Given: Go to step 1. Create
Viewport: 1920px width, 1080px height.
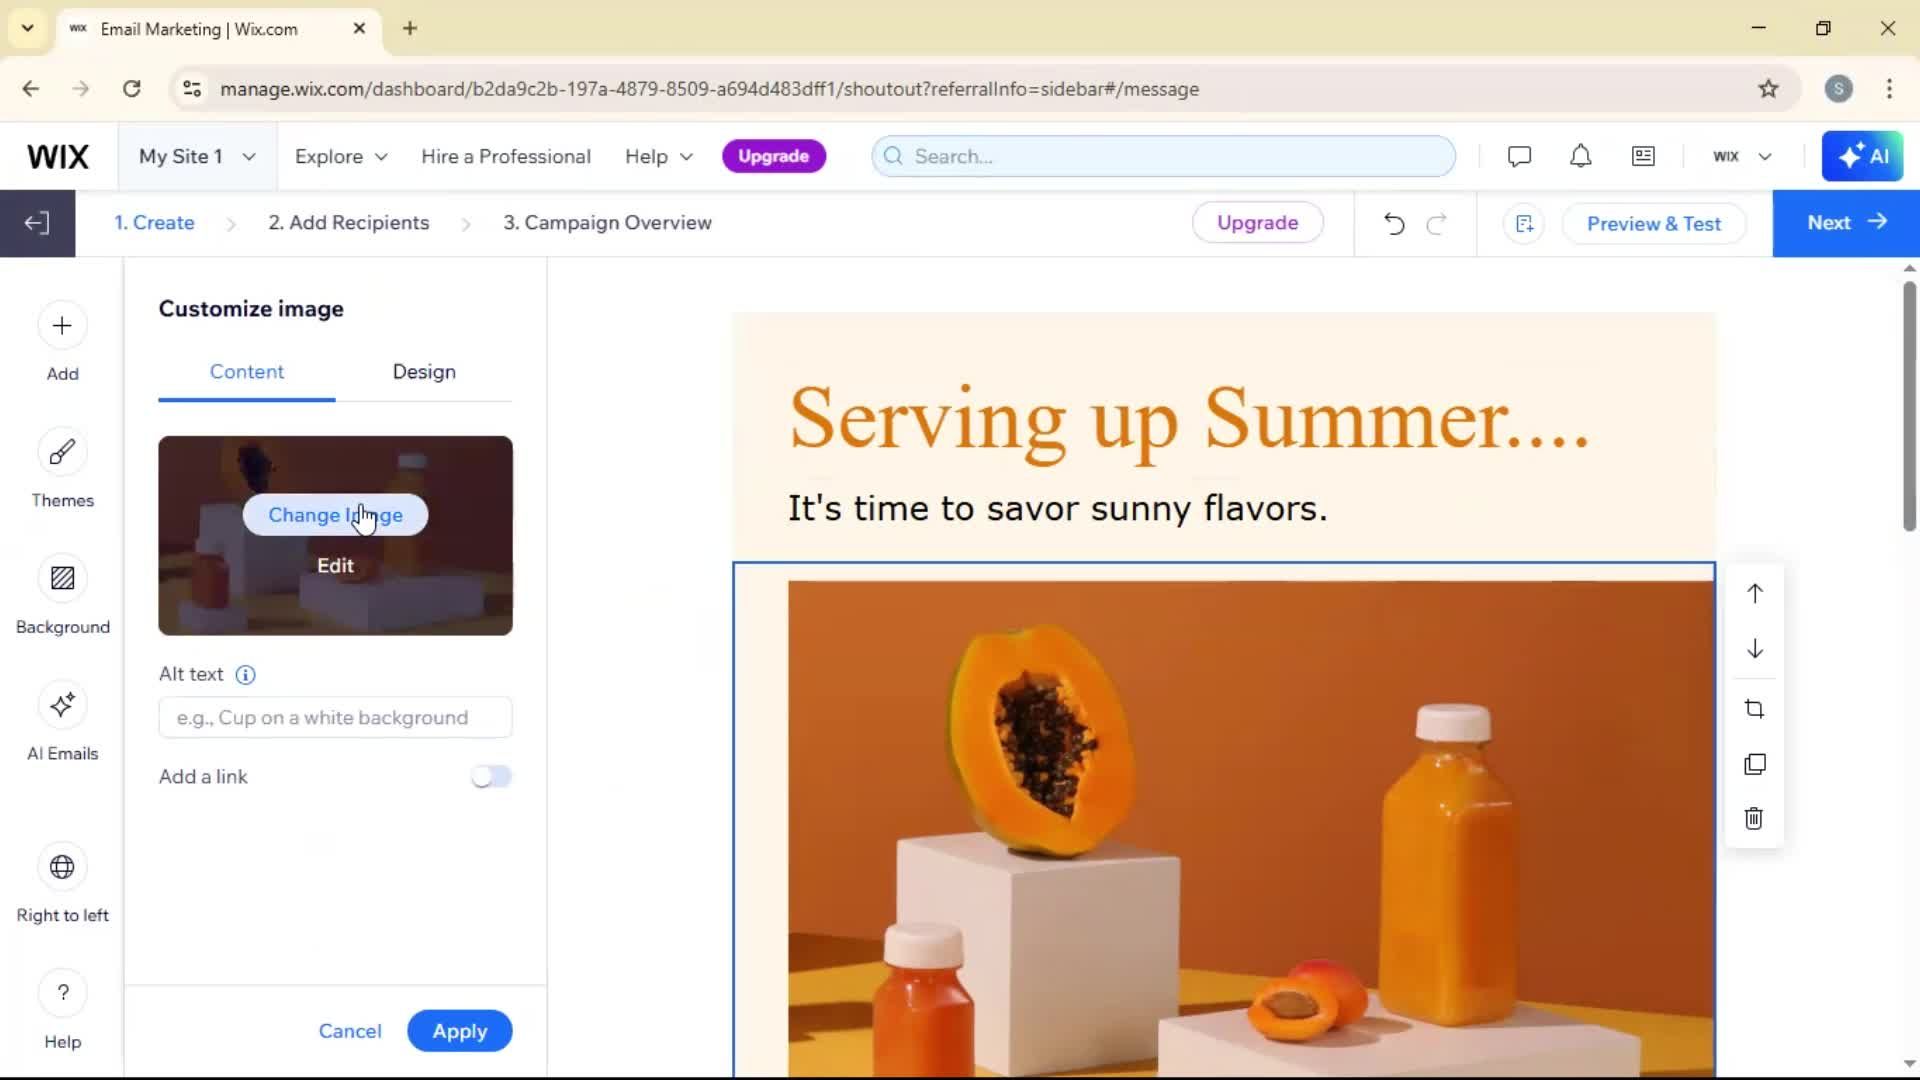Looking at the screenshot, I should [154, 223].
